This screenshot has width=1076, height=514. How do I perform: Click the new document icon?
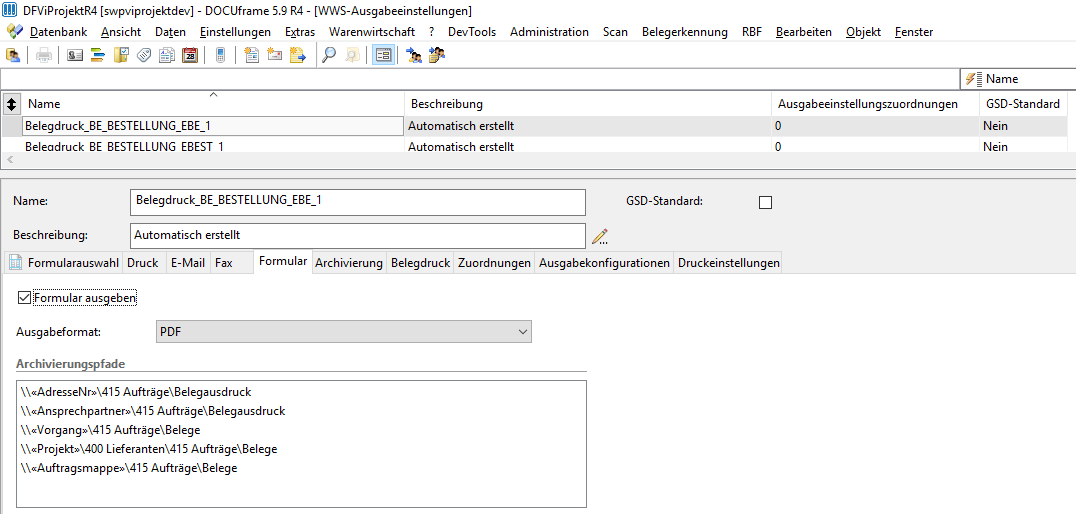[x=252, y=56]
